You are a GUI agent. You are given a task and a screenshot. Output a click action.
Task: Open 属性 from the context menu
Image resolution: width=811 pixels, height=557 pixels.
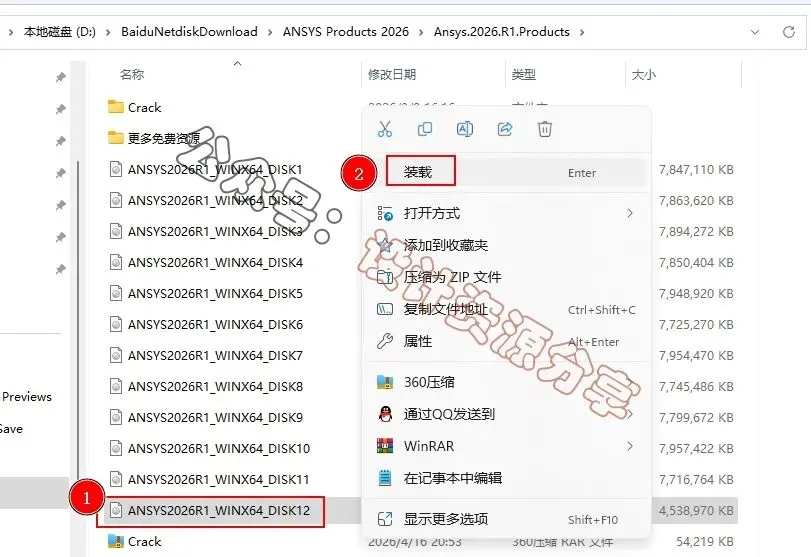coord(507,341)
